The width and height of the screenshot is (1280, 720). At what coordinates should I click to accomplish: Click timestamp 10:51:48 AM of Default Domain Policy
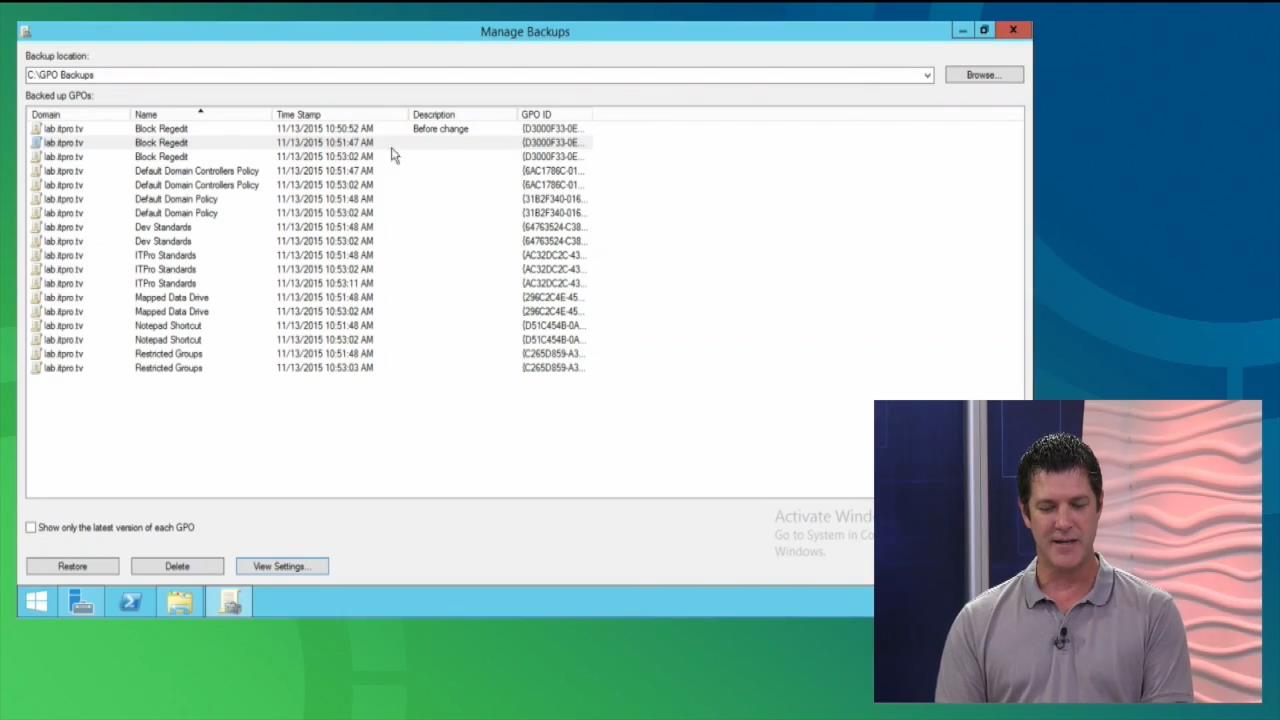(x=325, y=199)
